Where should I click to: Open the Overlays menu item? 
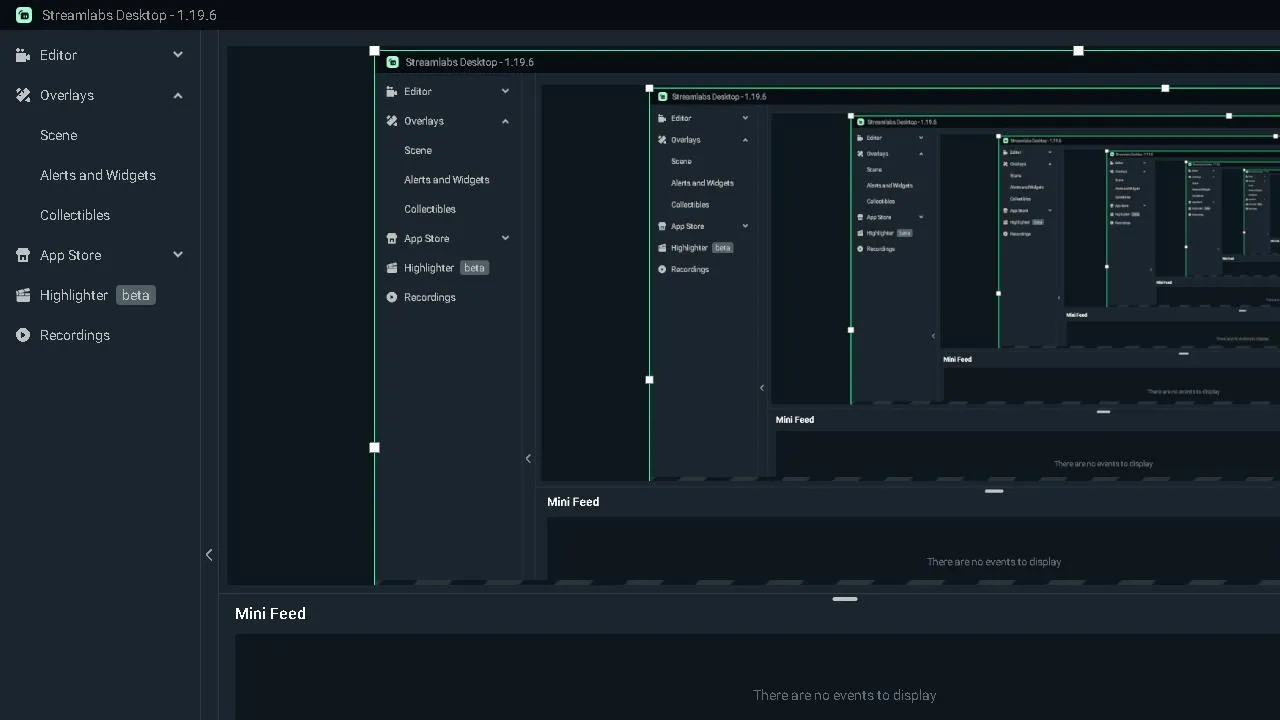(67, 95)
